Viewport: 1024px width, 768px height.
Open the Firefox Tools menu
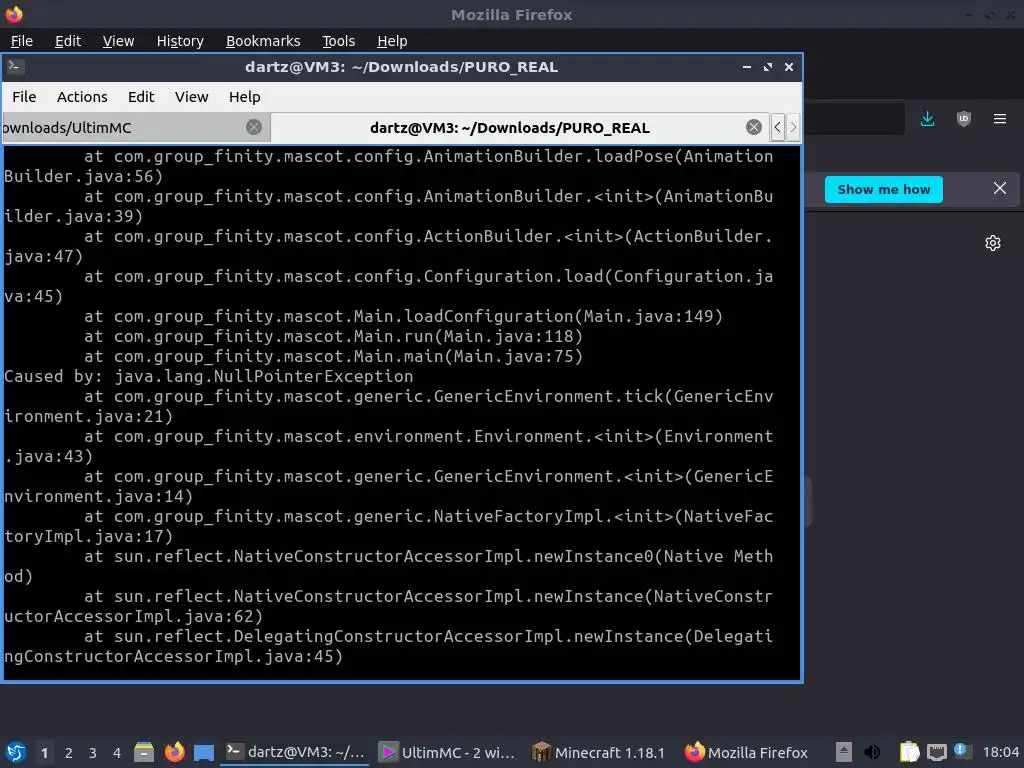(x=338, y=41)
